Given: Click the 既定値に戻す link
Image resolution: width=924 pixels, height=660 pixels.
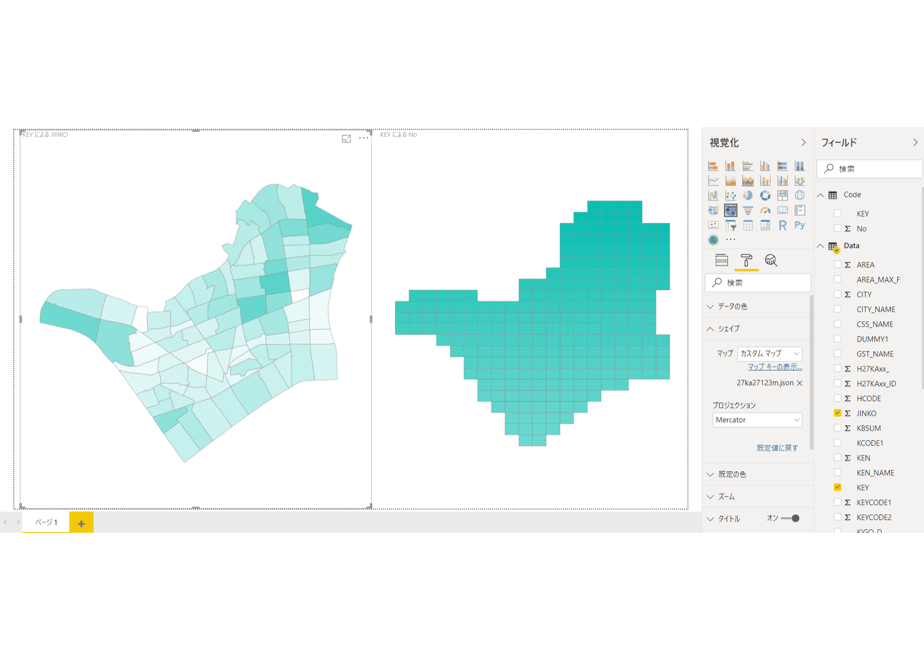Looking at the screenshot, I should pyautogui.click(x=777, y=448).
